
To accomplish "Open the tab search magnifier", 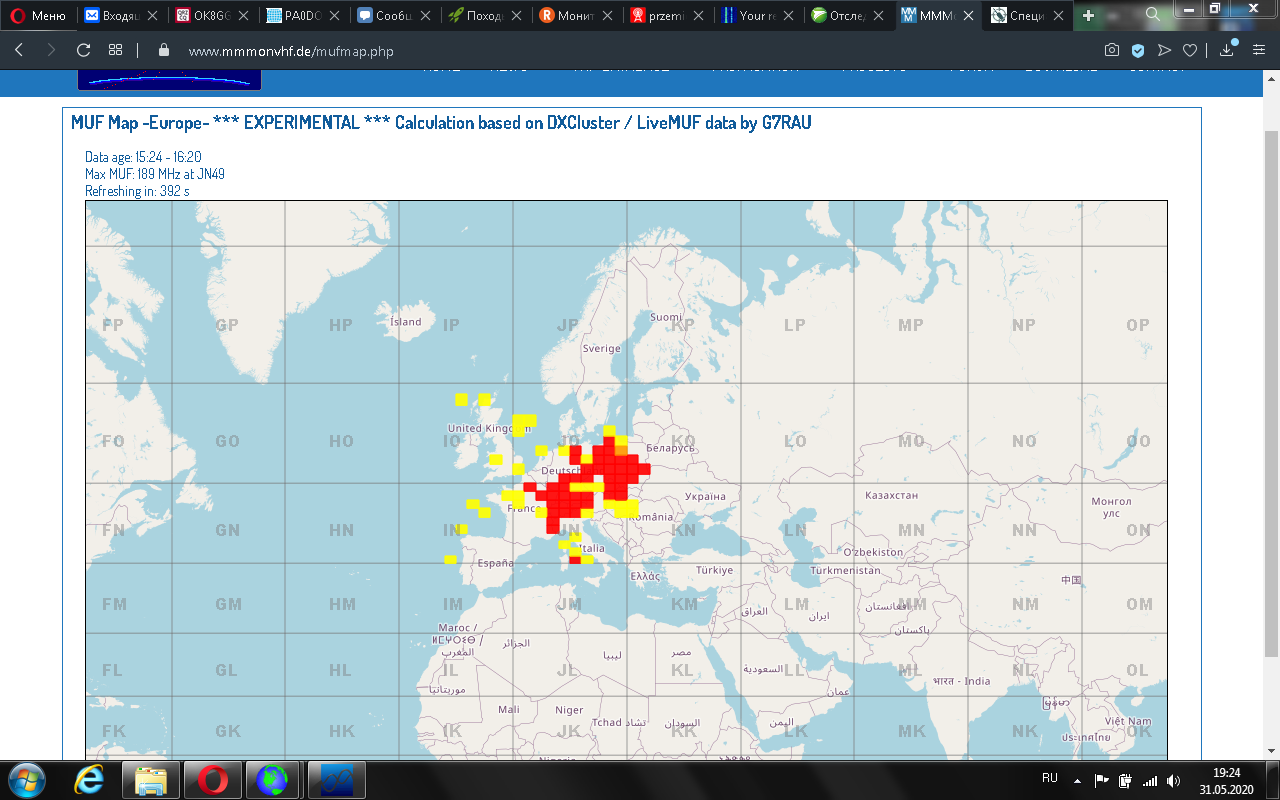I will pos(1152,14).
